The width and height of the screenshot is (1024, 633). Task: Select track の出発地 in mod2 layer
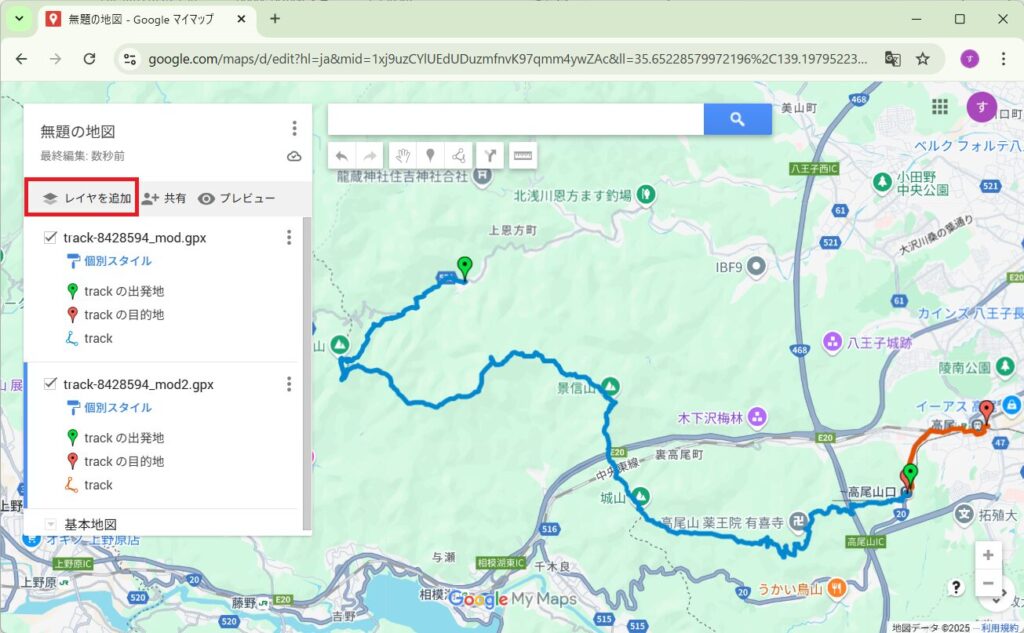(x=123, y=438)
